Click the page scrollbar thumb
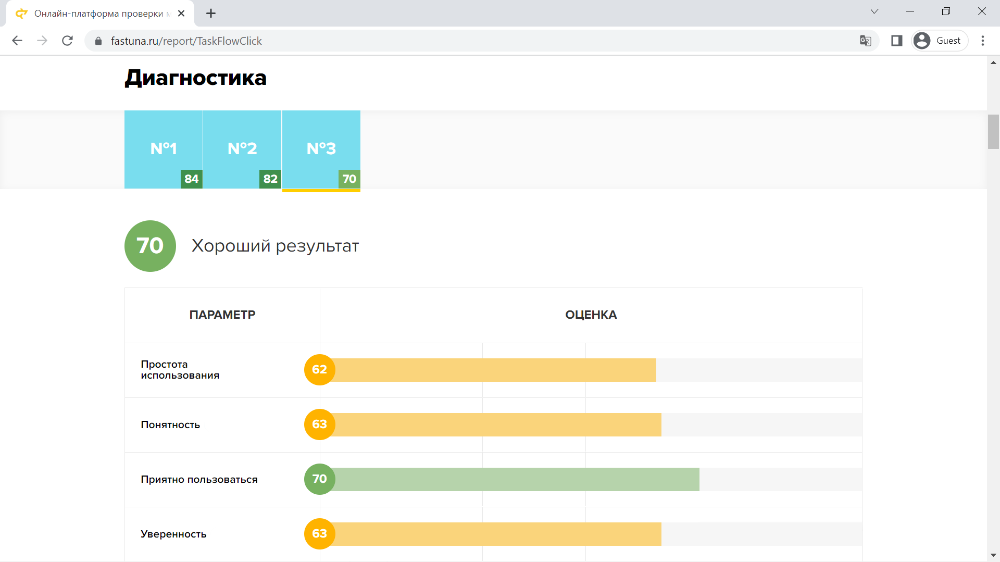The image size is (1000, 562). tap(993, 132)
